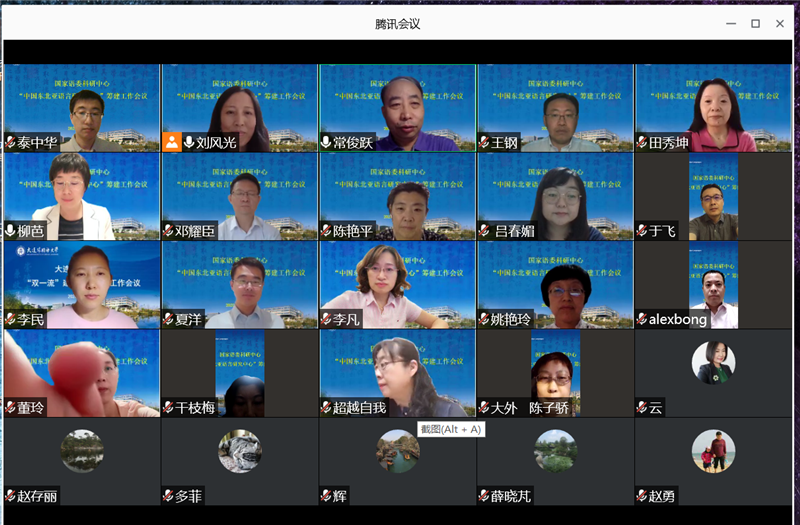Maximize the 腾讯会议 window
800x525 pixels.
[755, 23]
